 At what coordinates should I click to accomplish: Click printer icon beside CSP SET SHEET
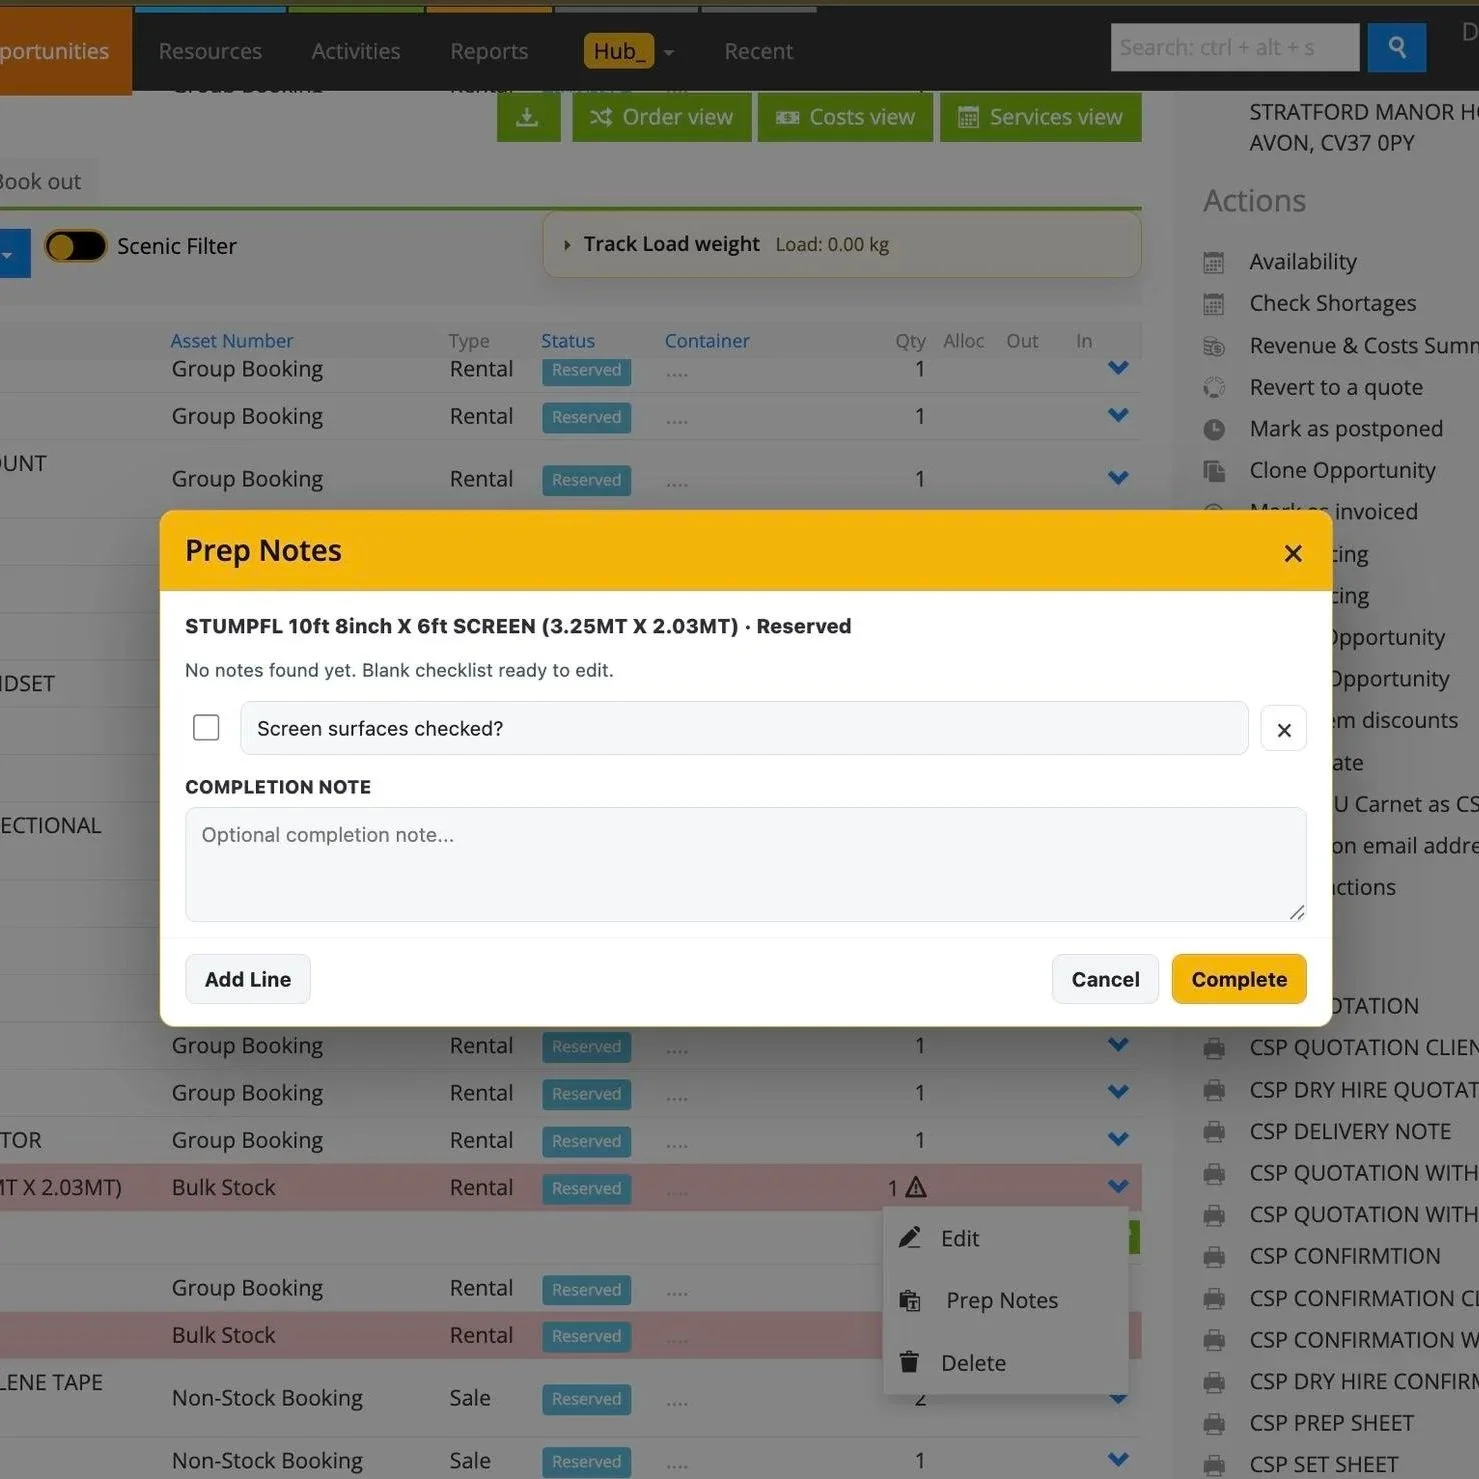pos(1214,1466)
